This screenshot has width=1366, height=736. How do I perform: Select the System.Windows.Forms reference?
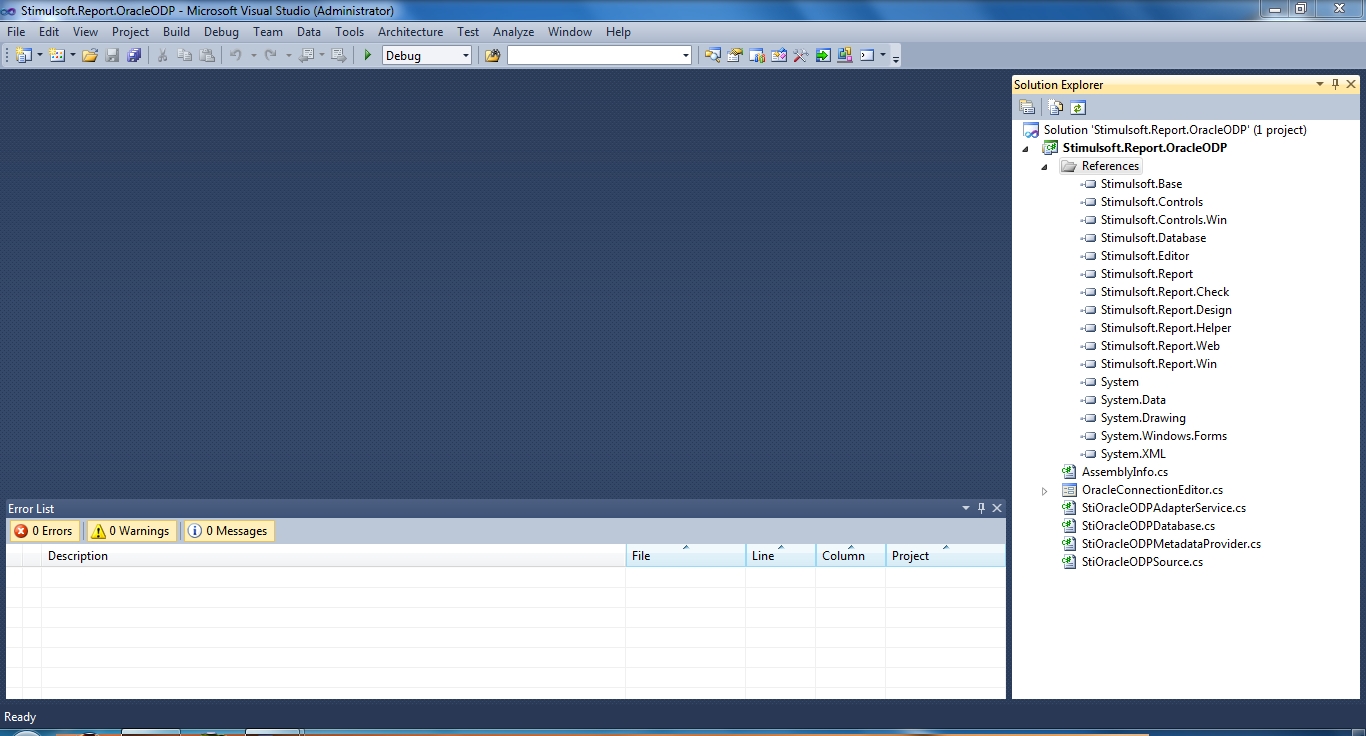[x=1163, y=436]
